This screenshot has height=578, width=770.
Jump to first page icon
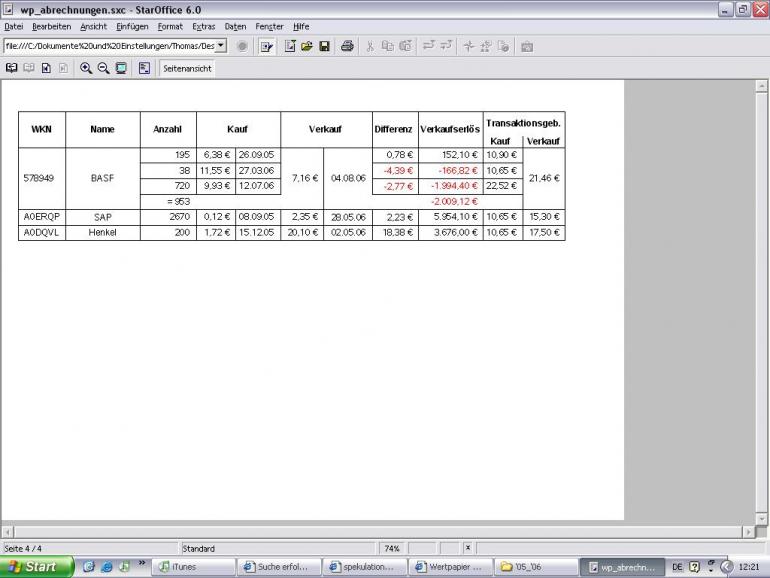click(x=46, y=68)
